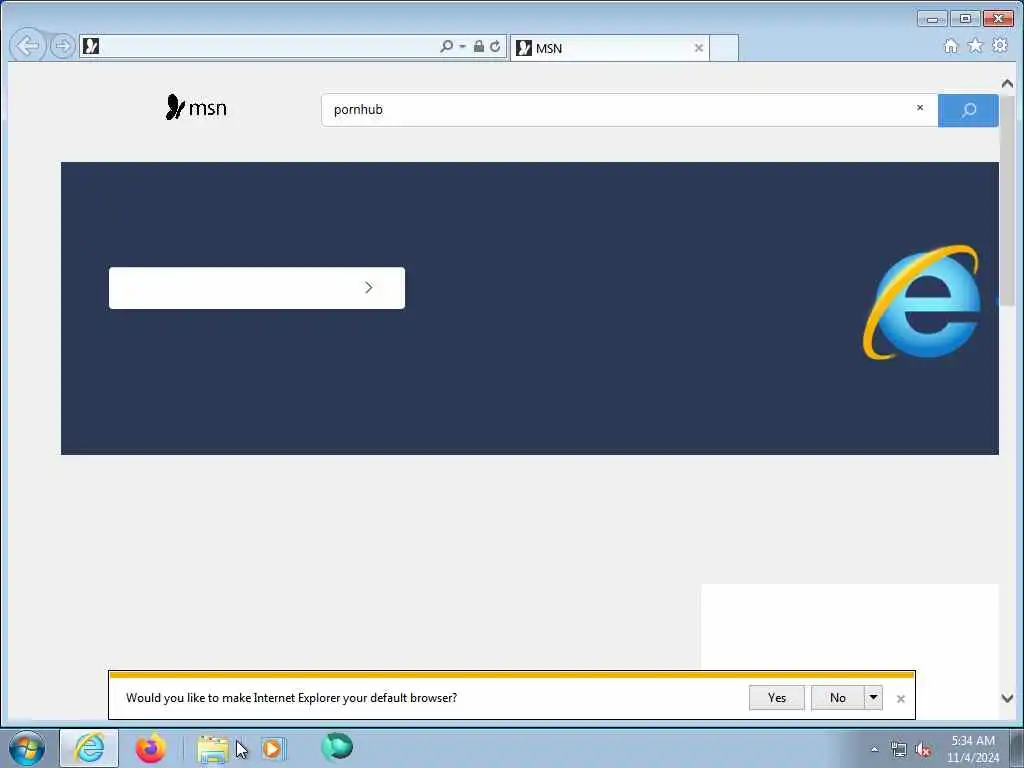
Task: Click the Internet Explorer logo in banner
Action: point(922,302)
